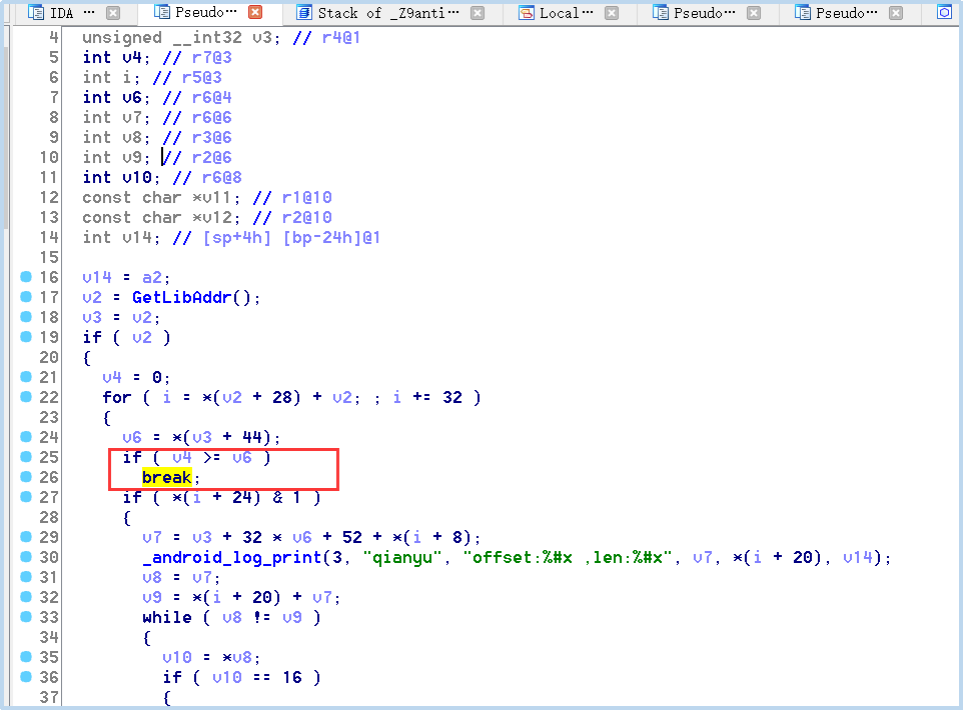
Task: Toggle breakpoint dot on line 26
Action: pos(26,477)
